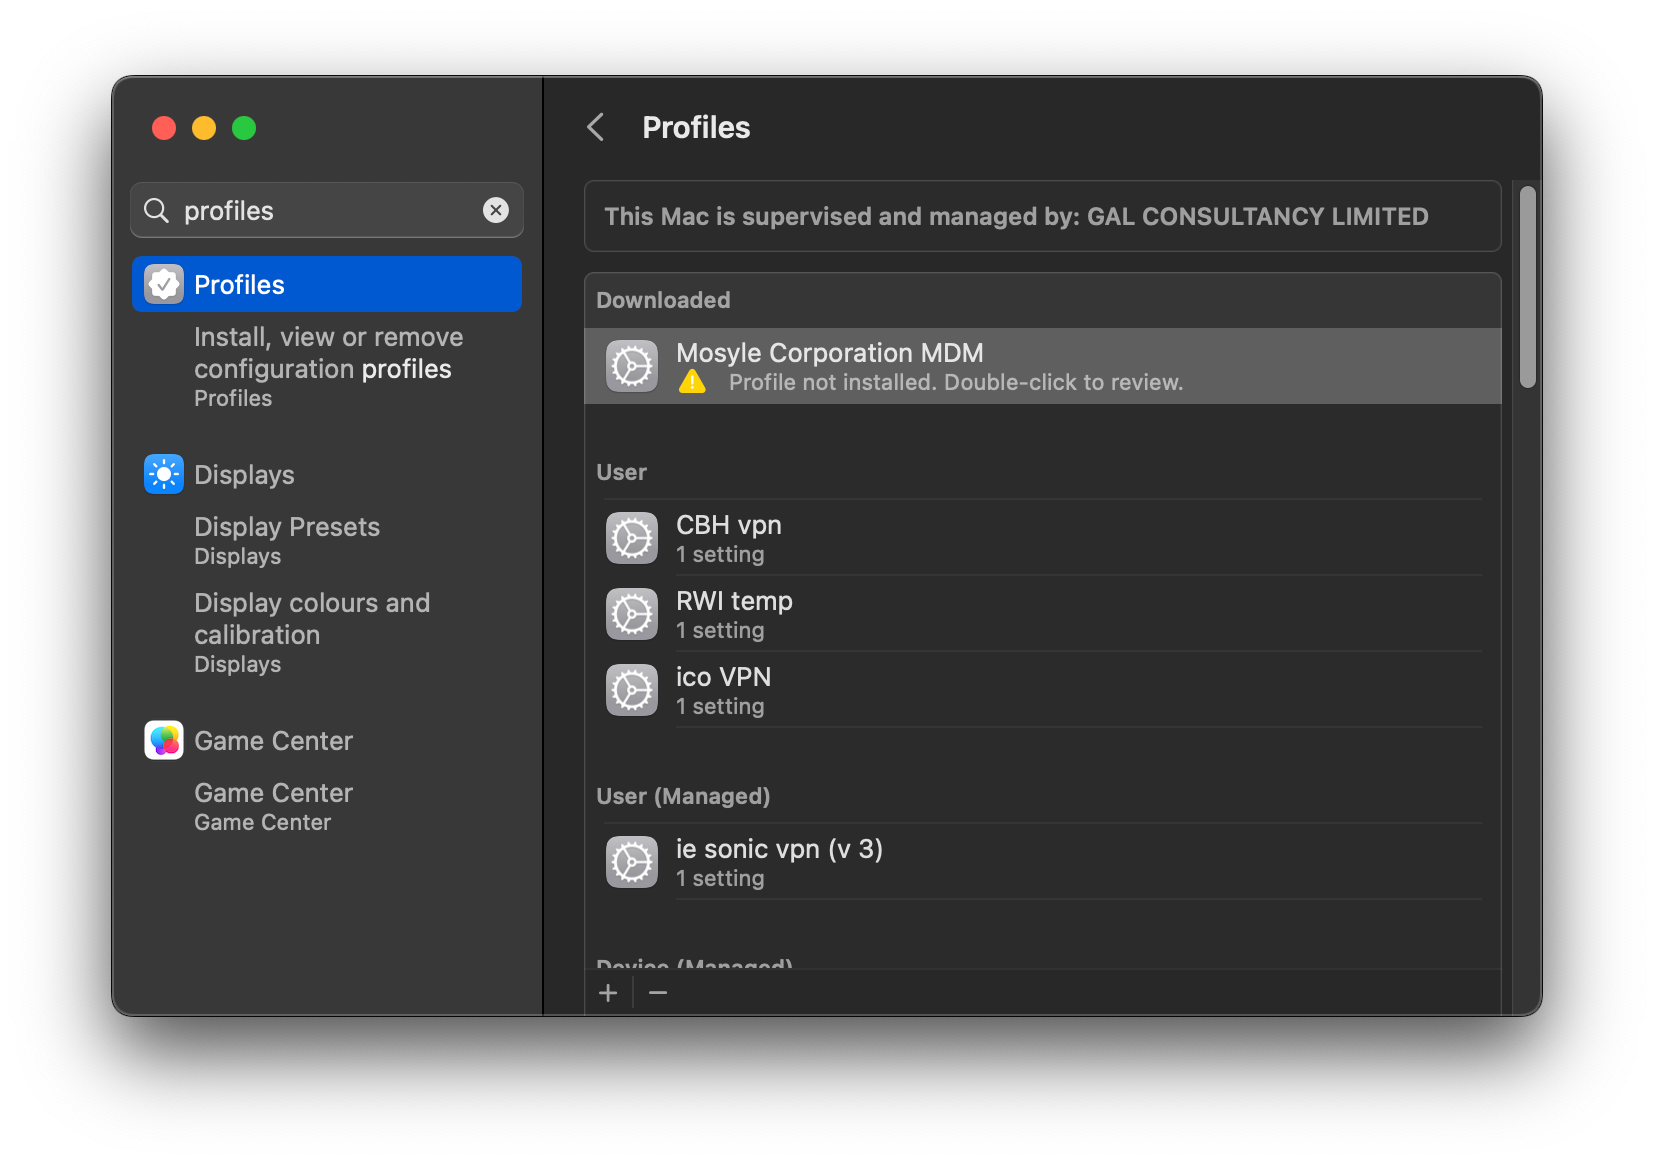Click in the profiles search field
Image resolution: width=1654 pixels, height=1164 pixels.
[x=327, y=210]
